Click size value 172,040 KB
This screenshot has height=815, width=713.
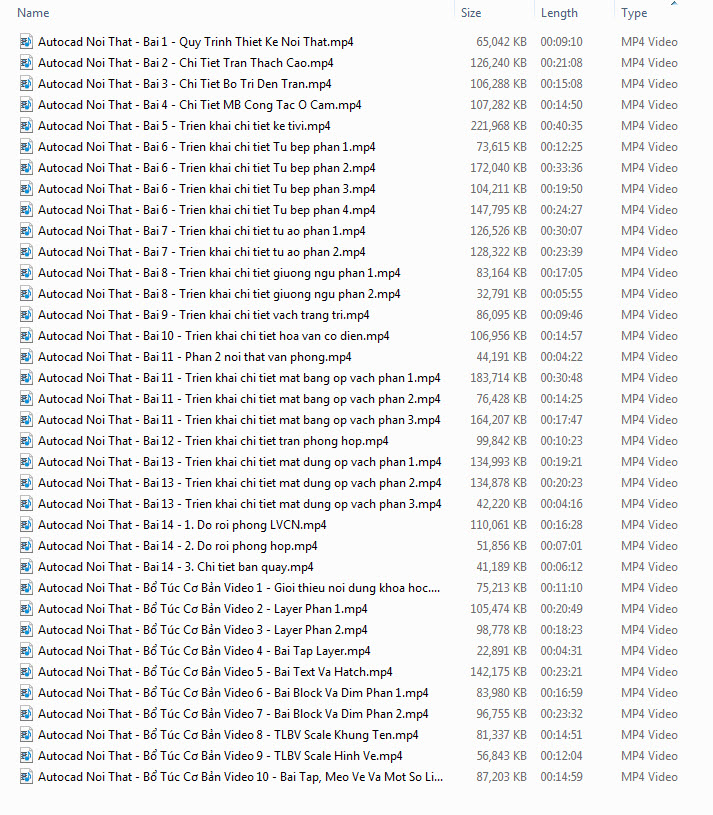(x=498, y=168)
